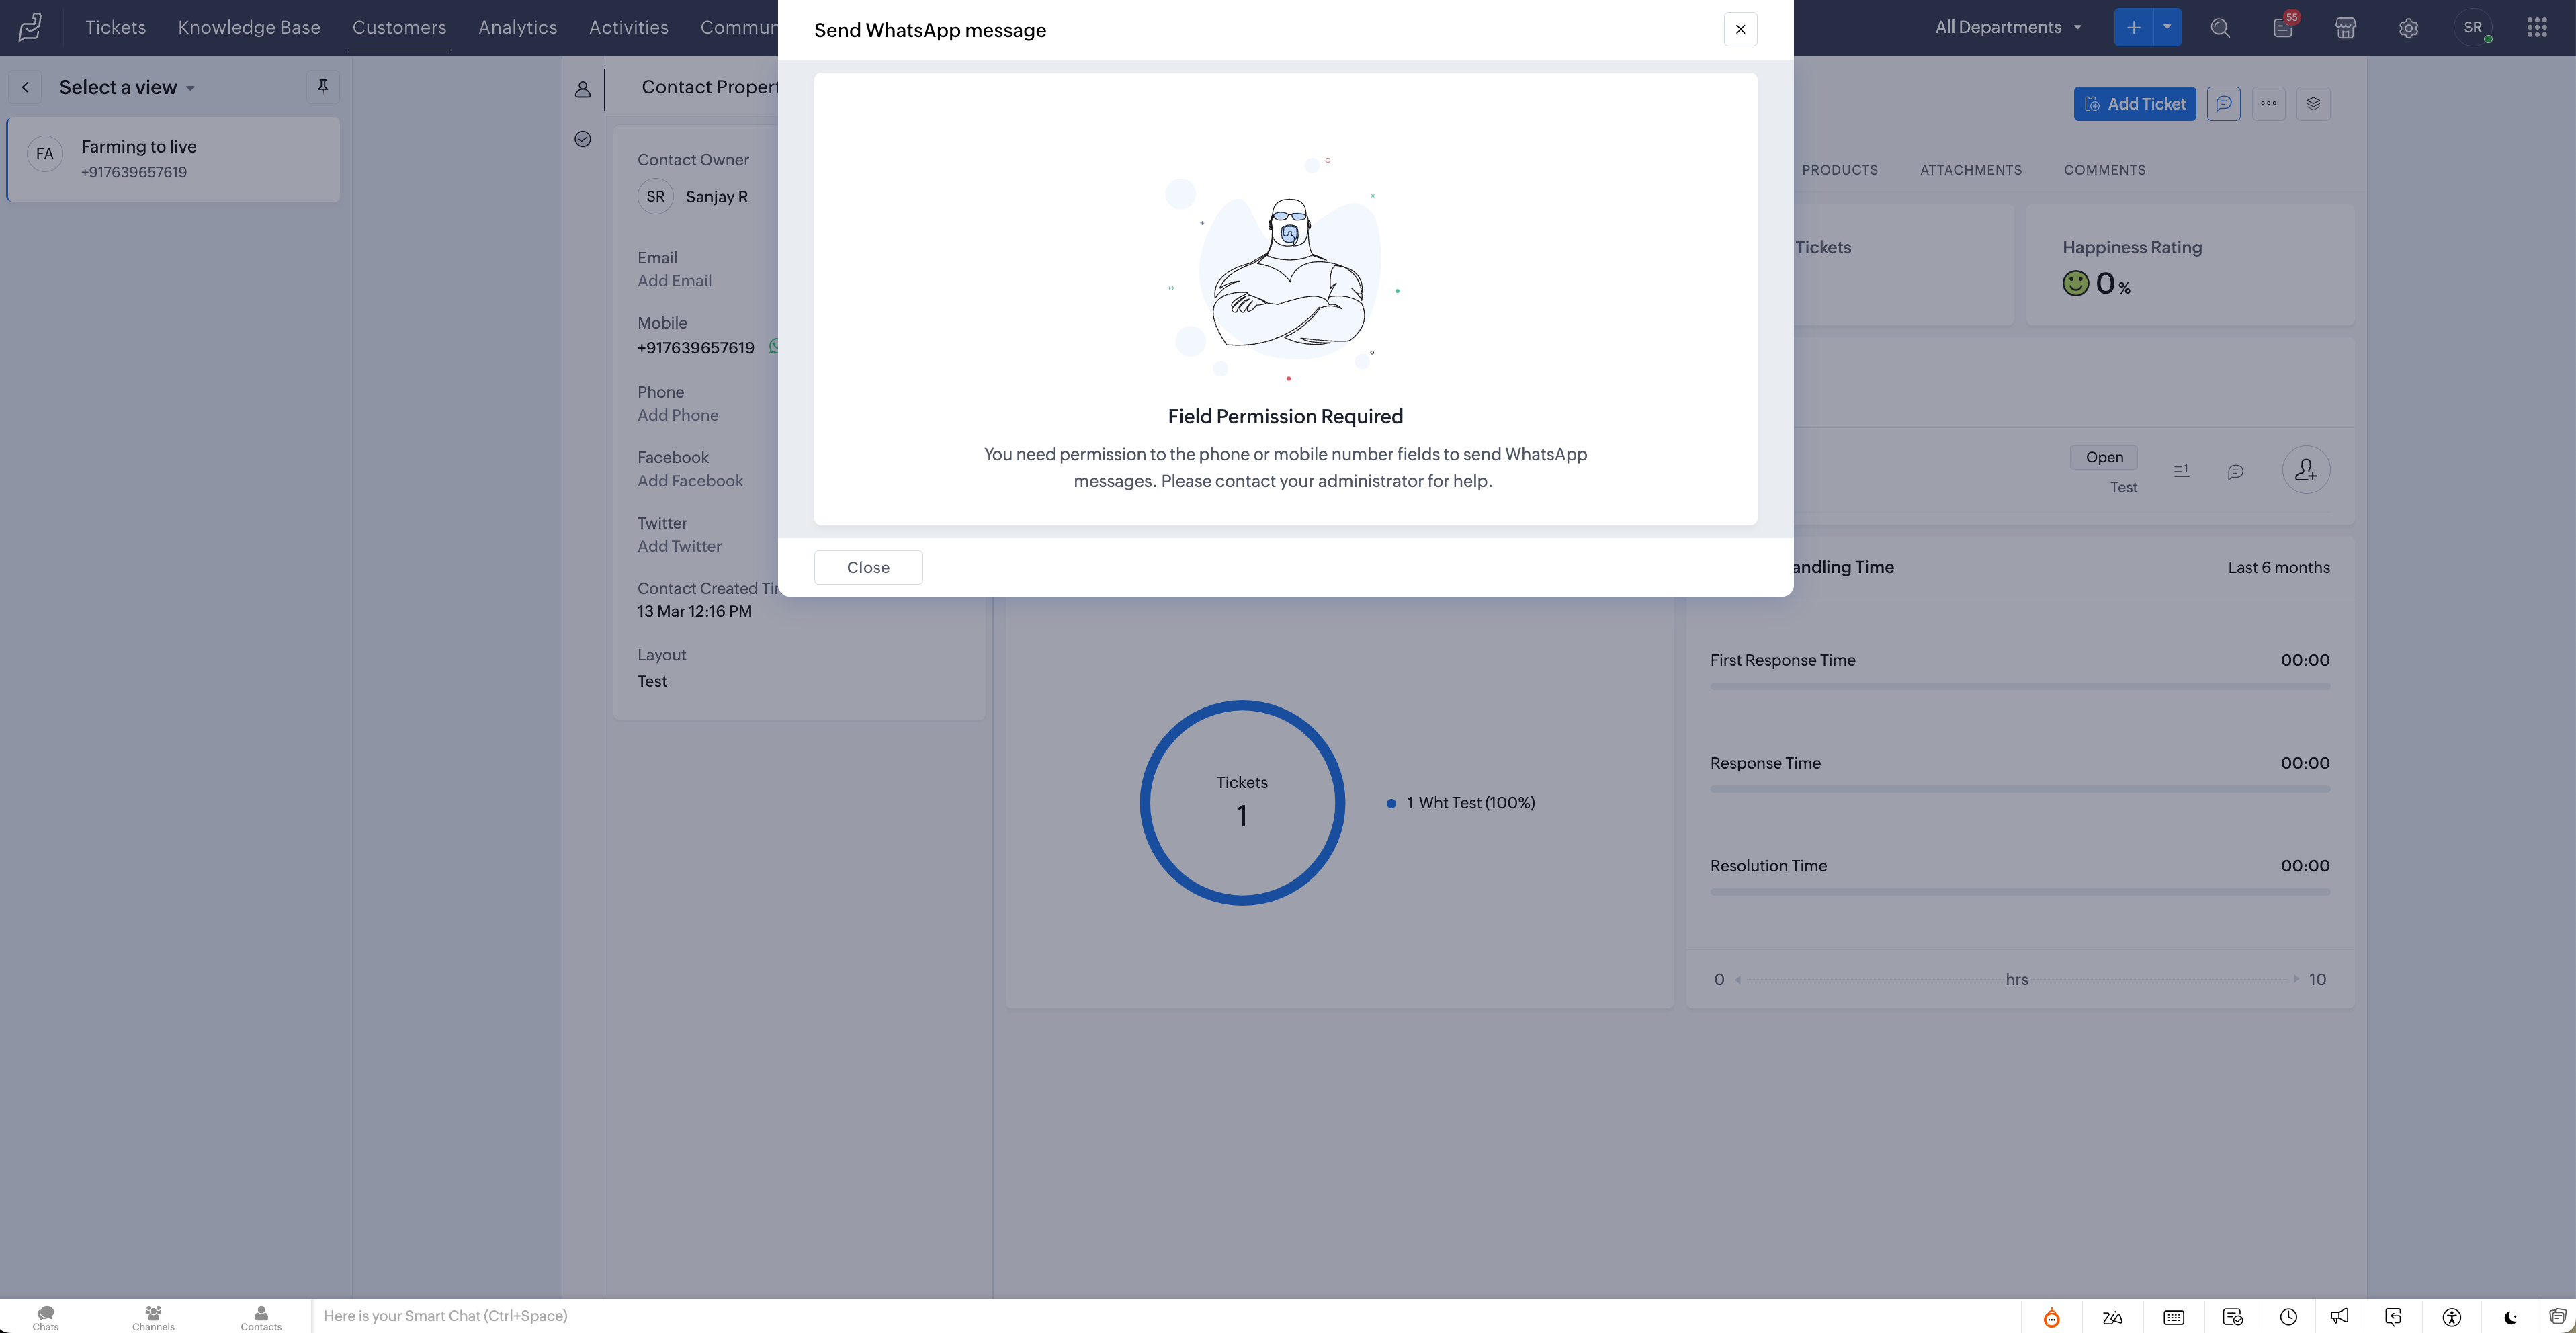Click the Add Ticket button

pos(2134,103)
